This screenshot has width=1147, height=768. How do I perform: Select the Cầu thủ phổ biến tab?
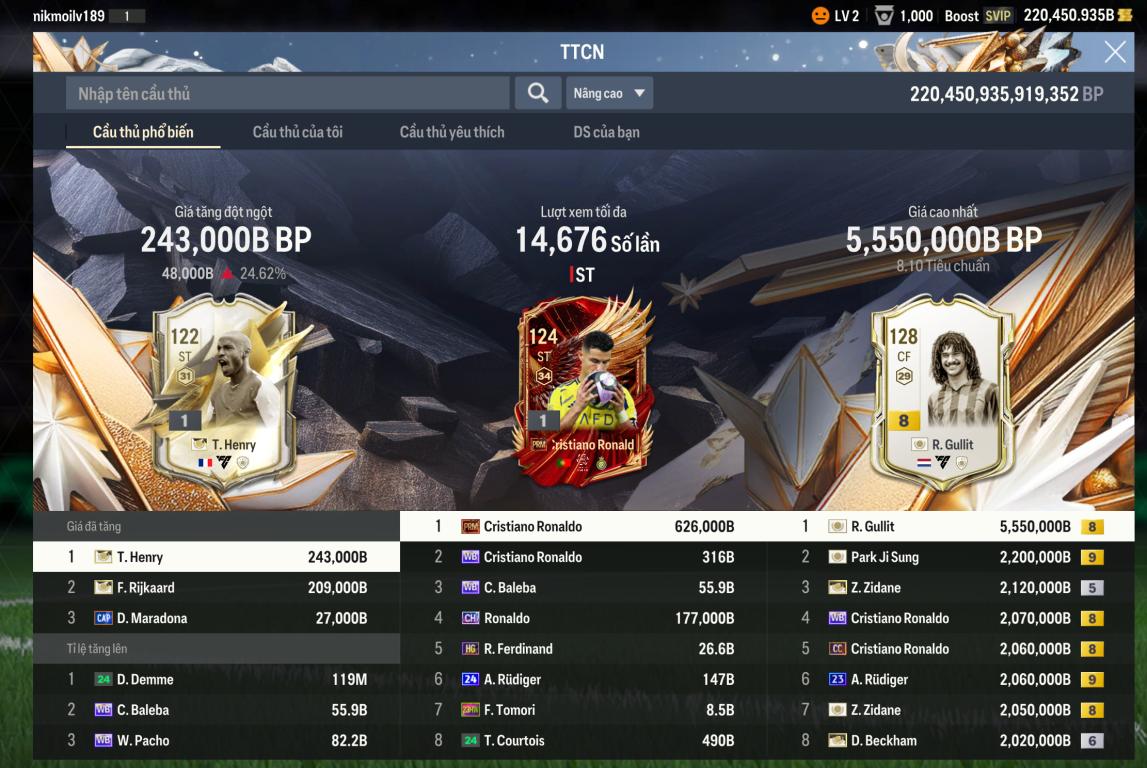coord(143,132)
